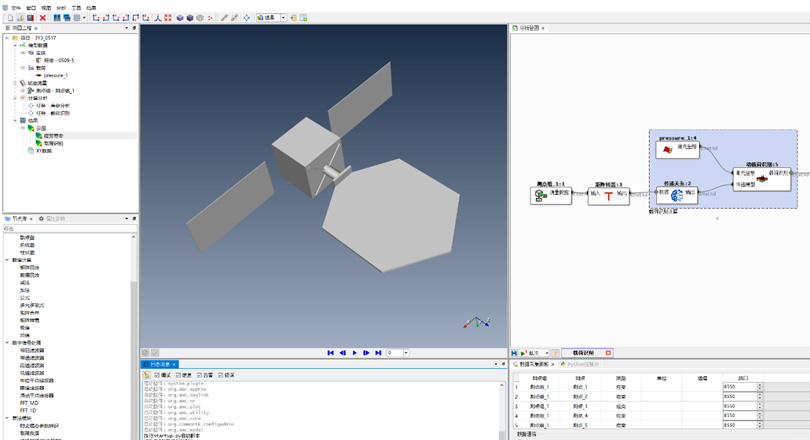810x440 pixels.
Task: Click the open project toolbar icon
Action: coord(20,18)
